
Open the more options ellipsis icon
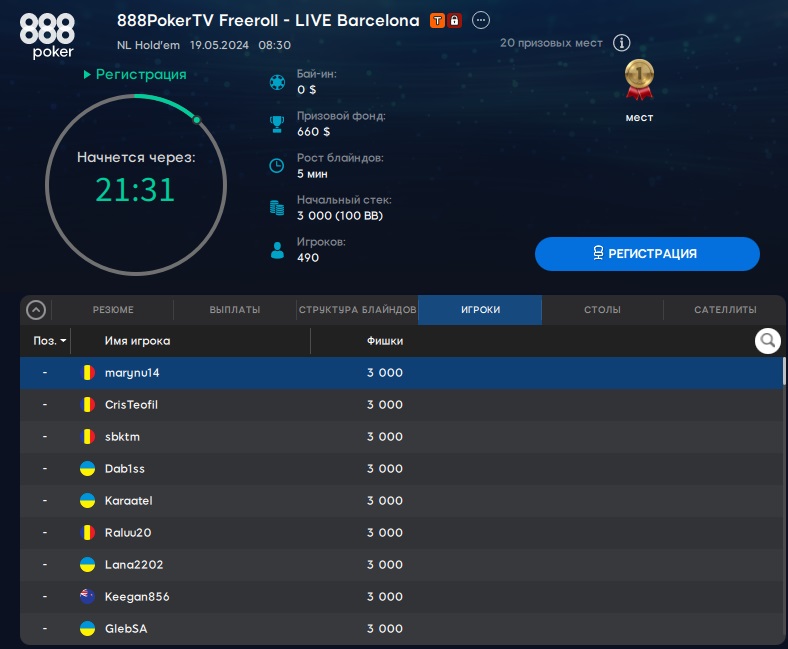point(481,21)
